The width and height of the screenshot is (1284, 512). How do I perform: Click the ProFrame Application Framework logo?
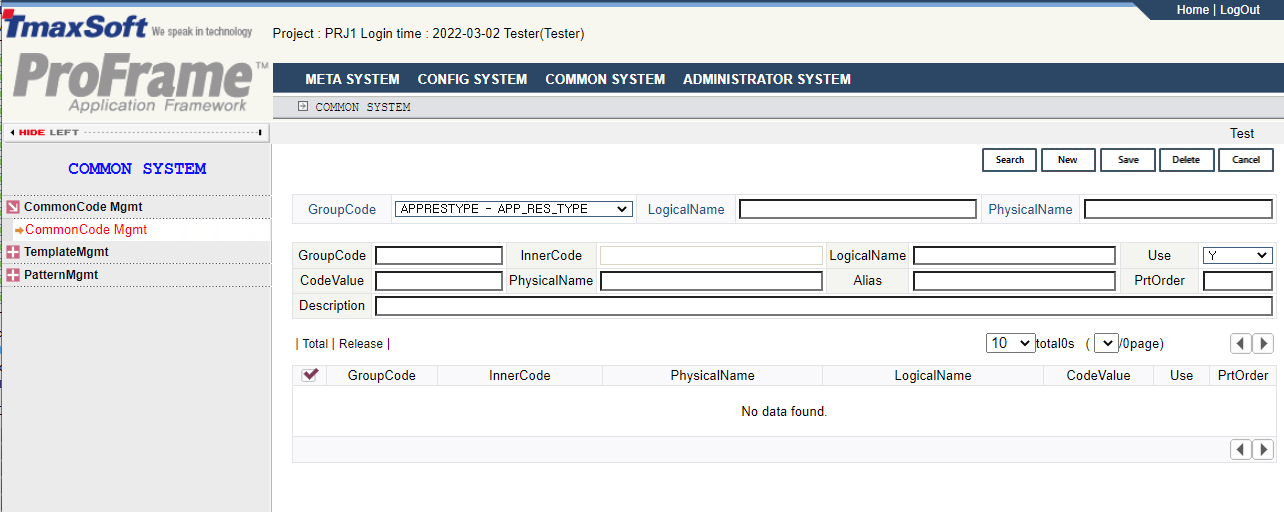pyautogui.click(x=139, y=83)
